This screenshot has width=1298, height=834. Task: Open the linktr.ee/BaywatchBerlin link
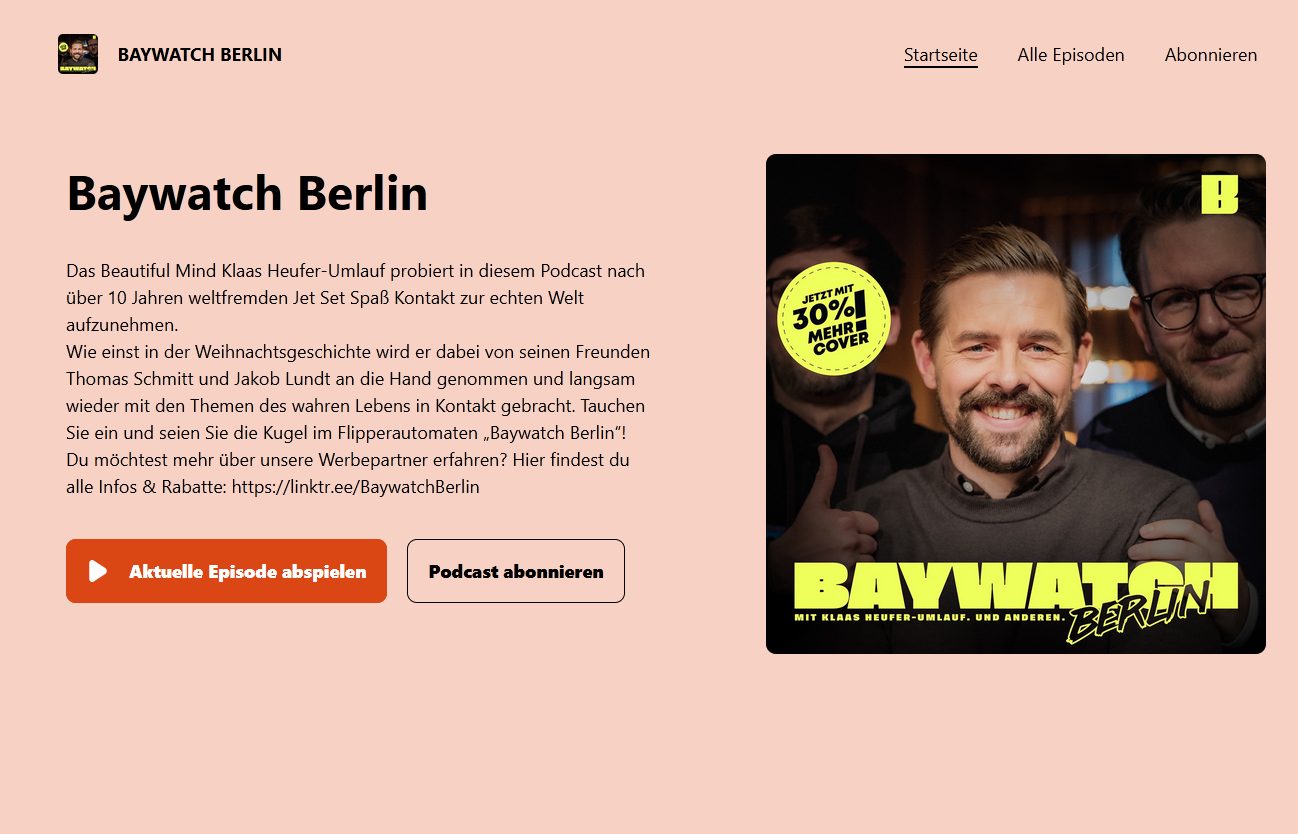[356, 487]
